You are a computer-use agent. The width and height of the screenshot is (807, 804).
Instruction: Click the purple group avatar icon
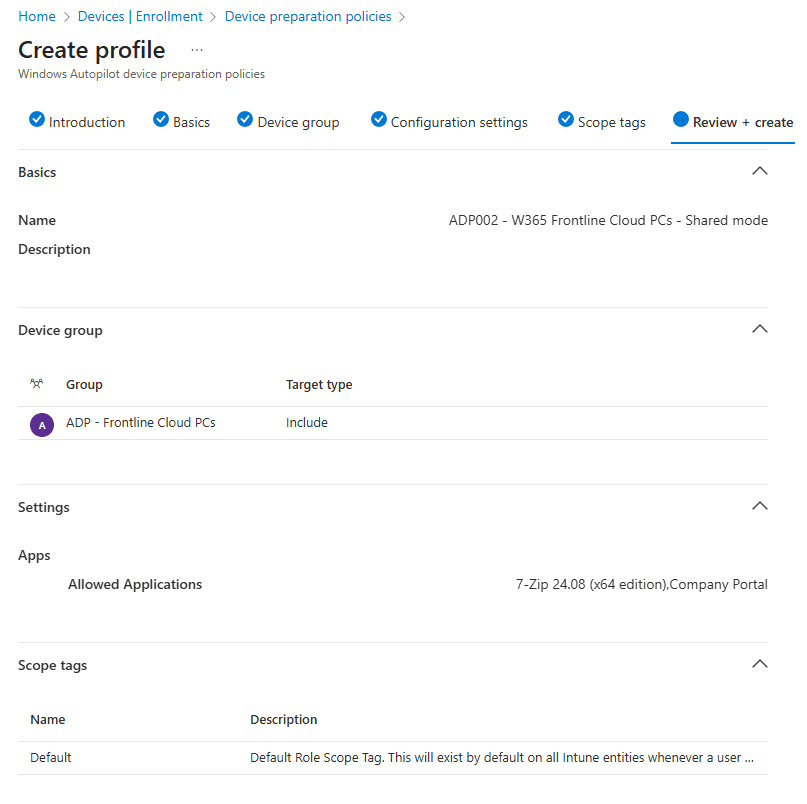click(x=42, y=424)
